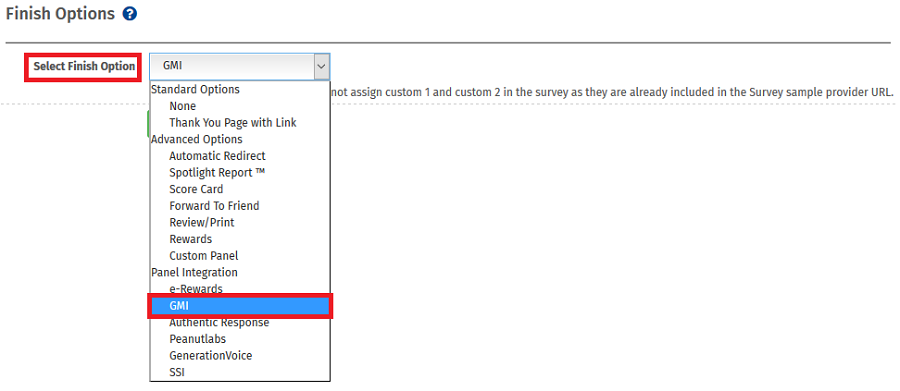
Task: Click the Advanced Options group header
Action: click(x=196, y=140)
